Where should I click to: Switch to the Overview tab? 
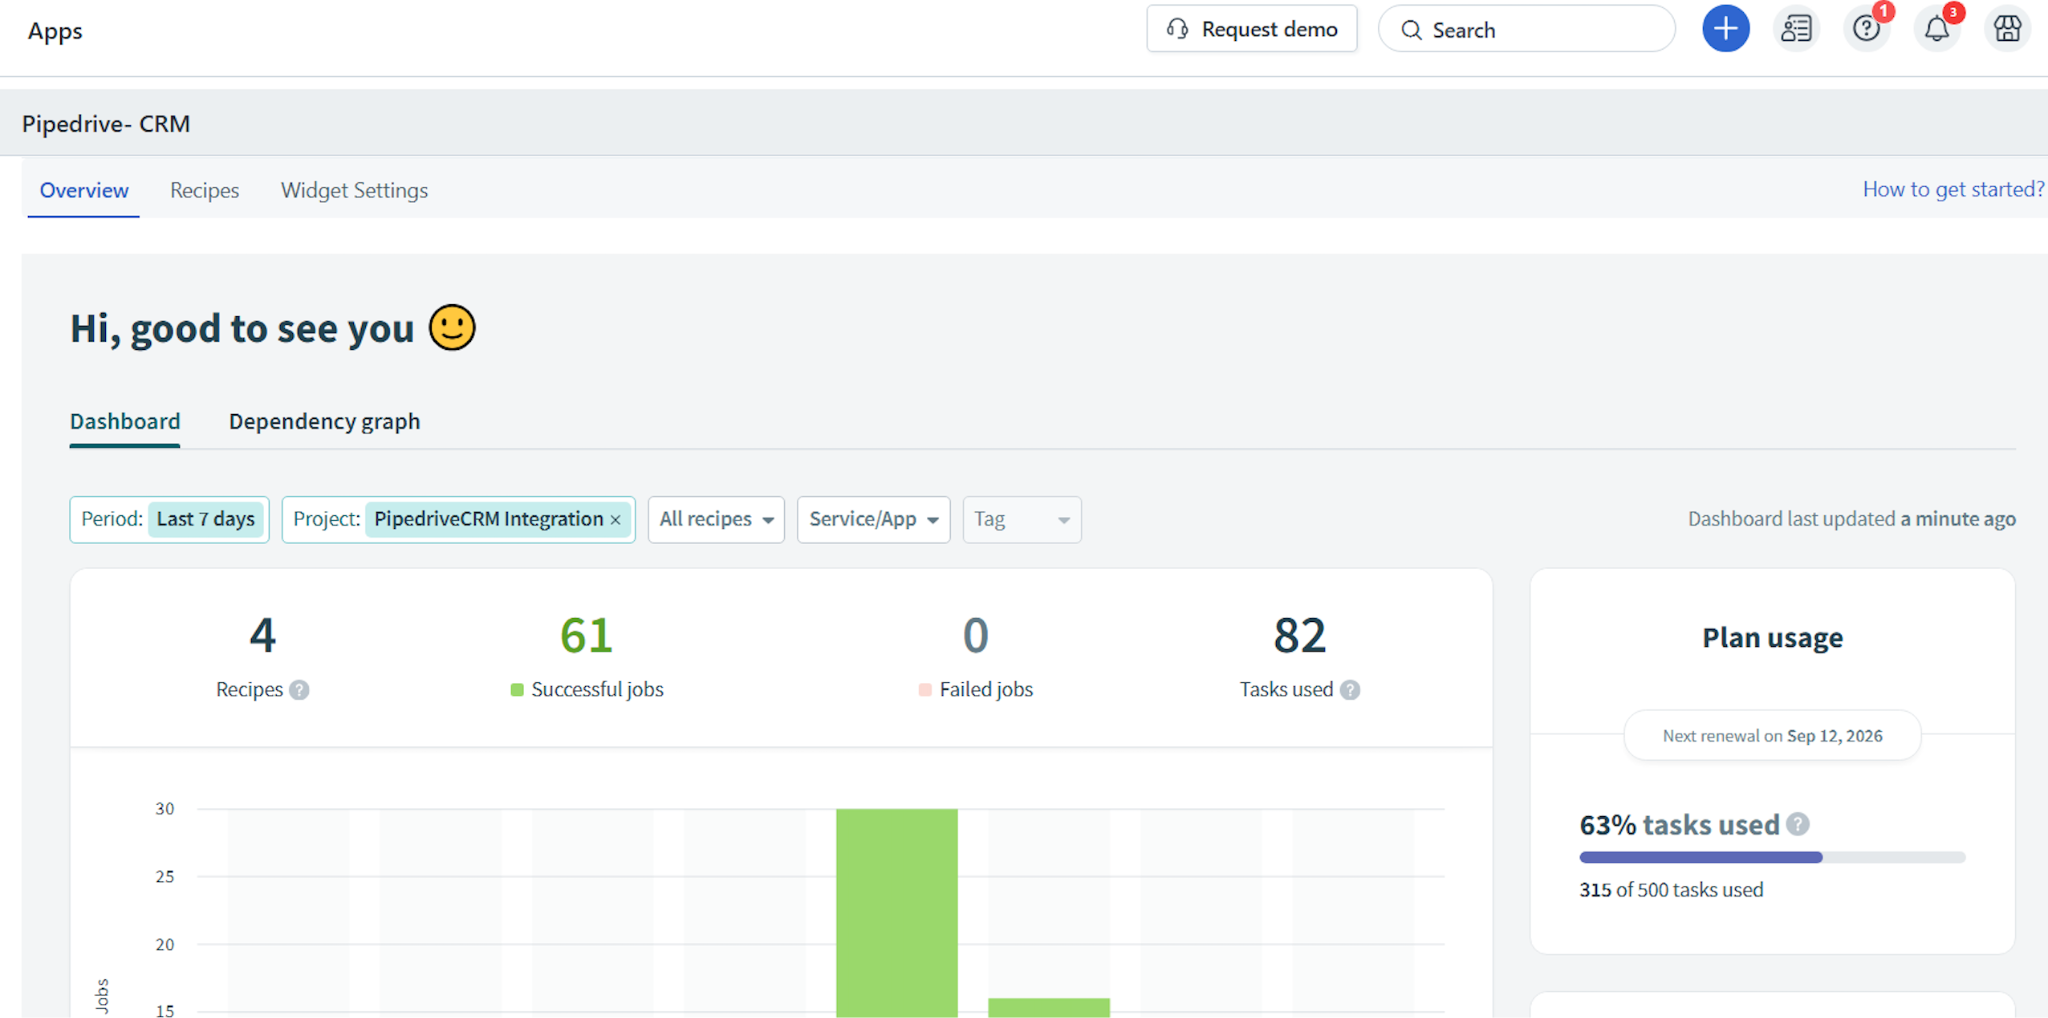coord(84,190)
